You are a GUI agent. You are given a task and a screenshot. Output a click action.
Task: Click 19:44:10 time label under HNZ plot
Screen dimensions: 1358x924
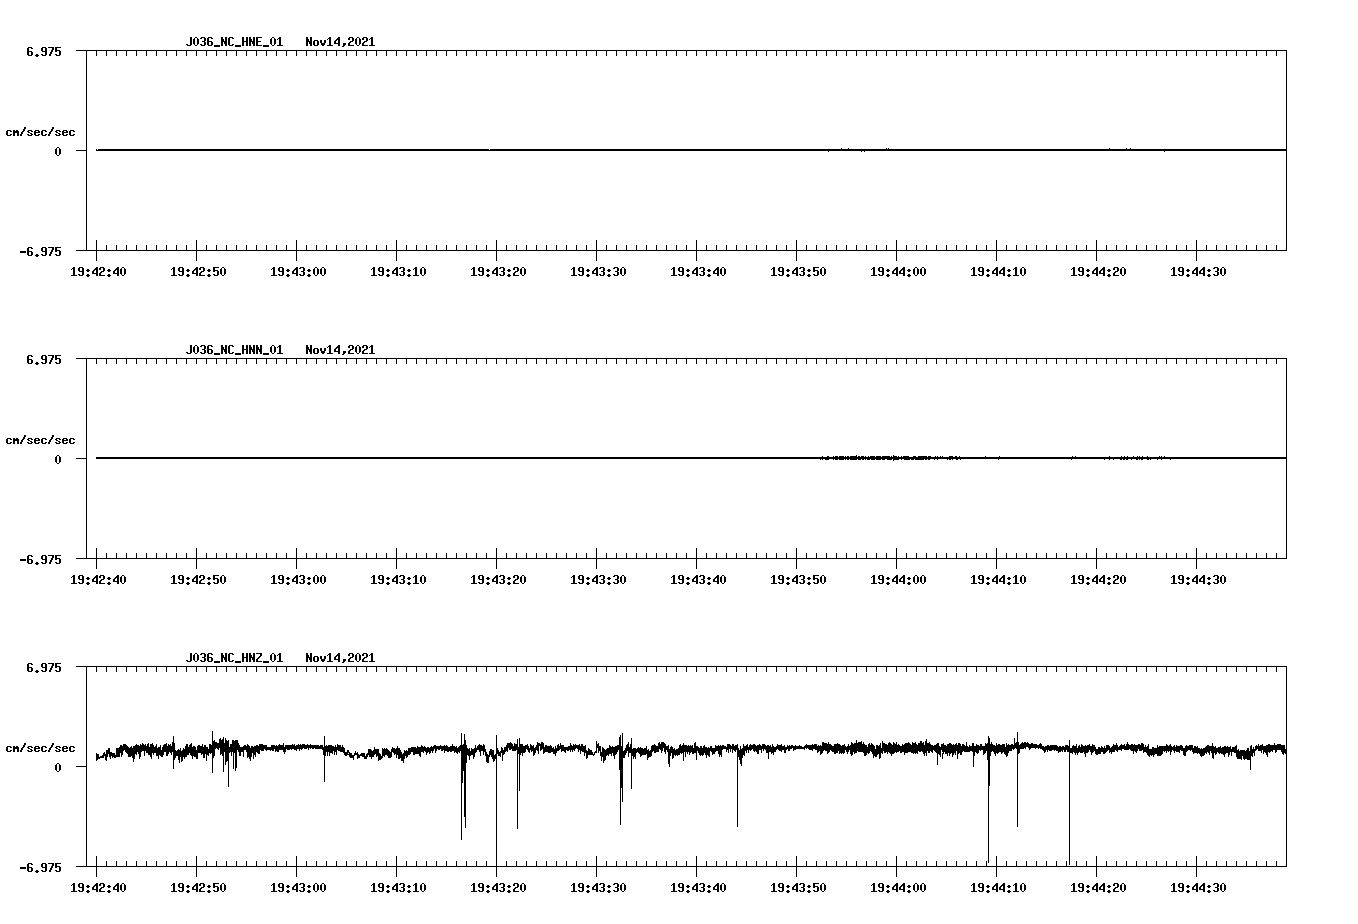click(998, 888)
